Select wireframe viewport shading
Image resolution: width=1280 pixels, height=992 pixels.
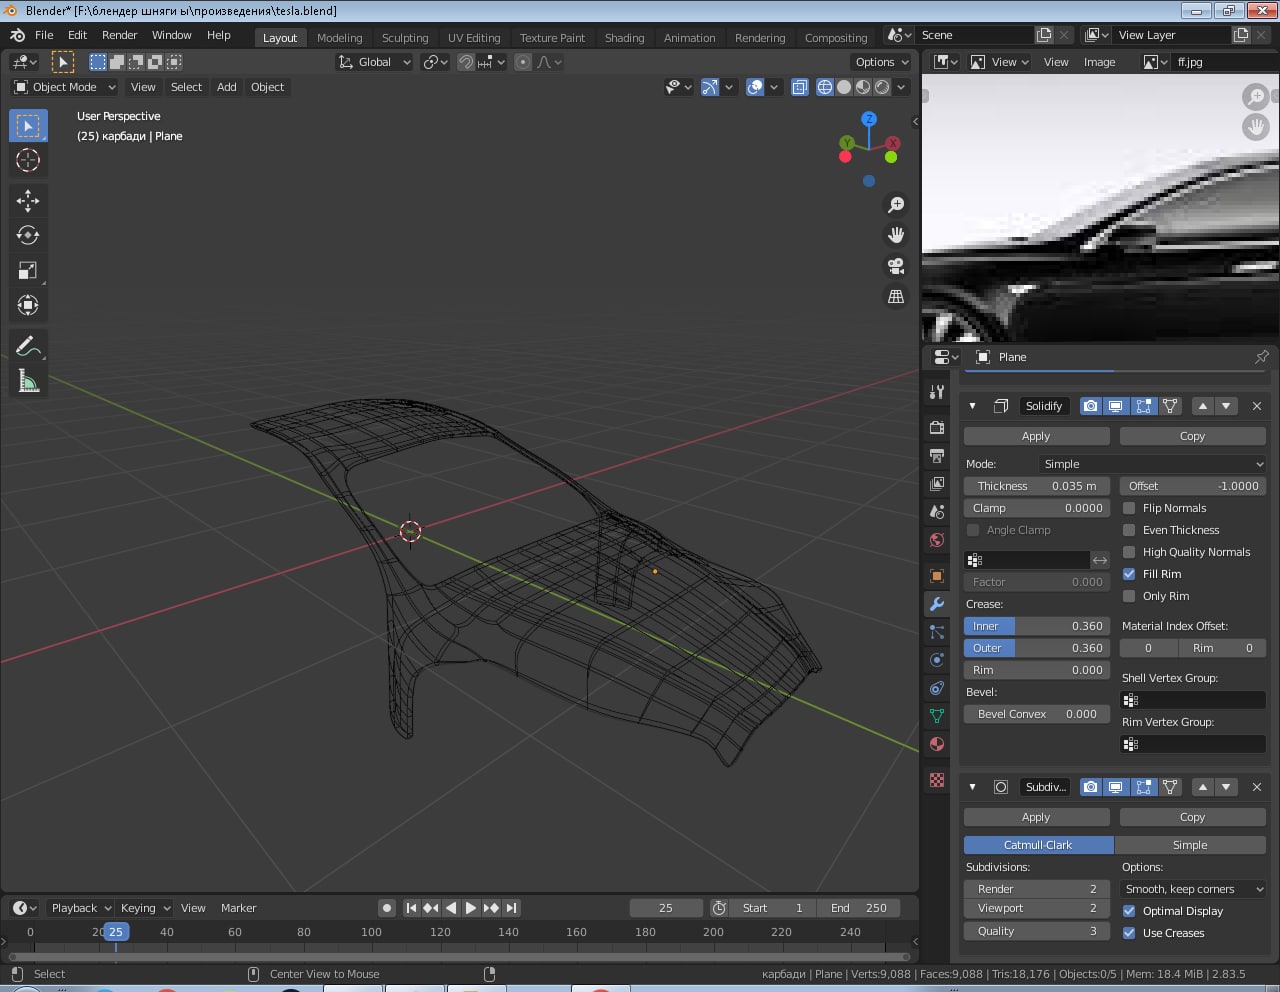coord(825,87)
